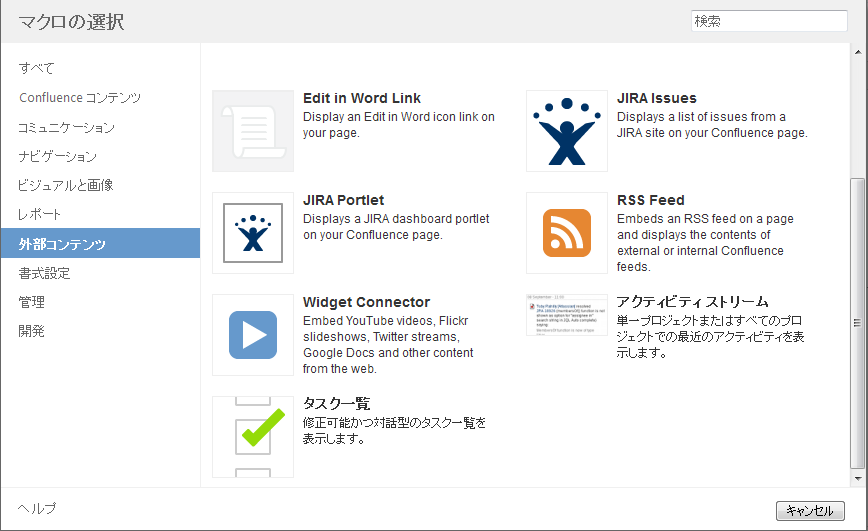The width and height of the screenshot is (868, 531).
Task: Select the highlighted 外部コンテンツ category
Action: tap(100, 243)
